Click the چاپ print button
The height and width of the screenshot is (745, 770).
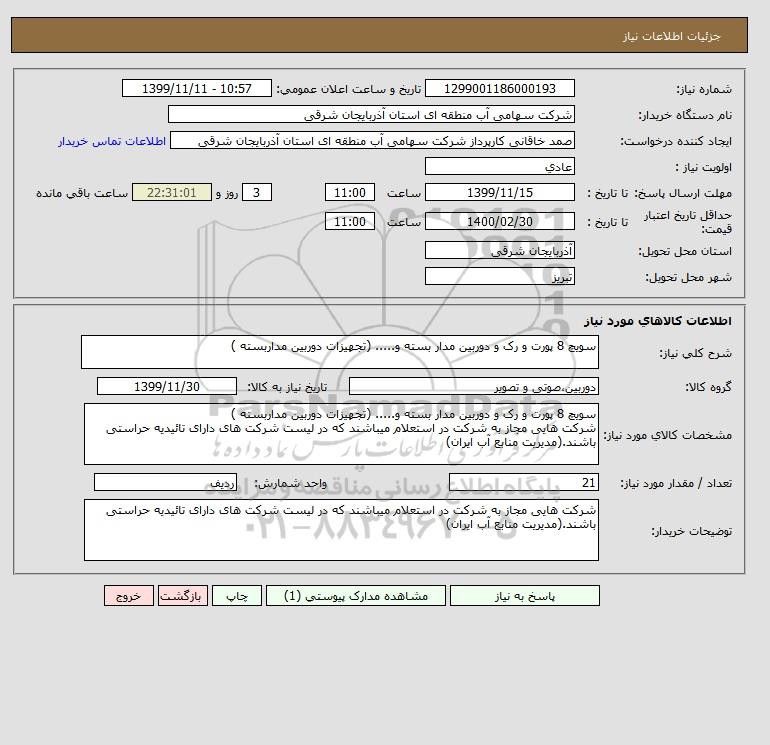pyautogui.click(x=237, y=596)
